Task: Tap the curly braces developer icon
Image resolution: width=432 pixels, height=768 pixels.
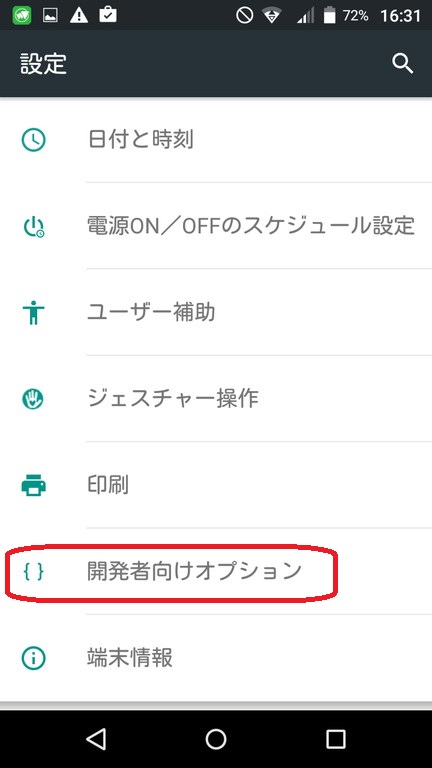Action: pos(33,572)
